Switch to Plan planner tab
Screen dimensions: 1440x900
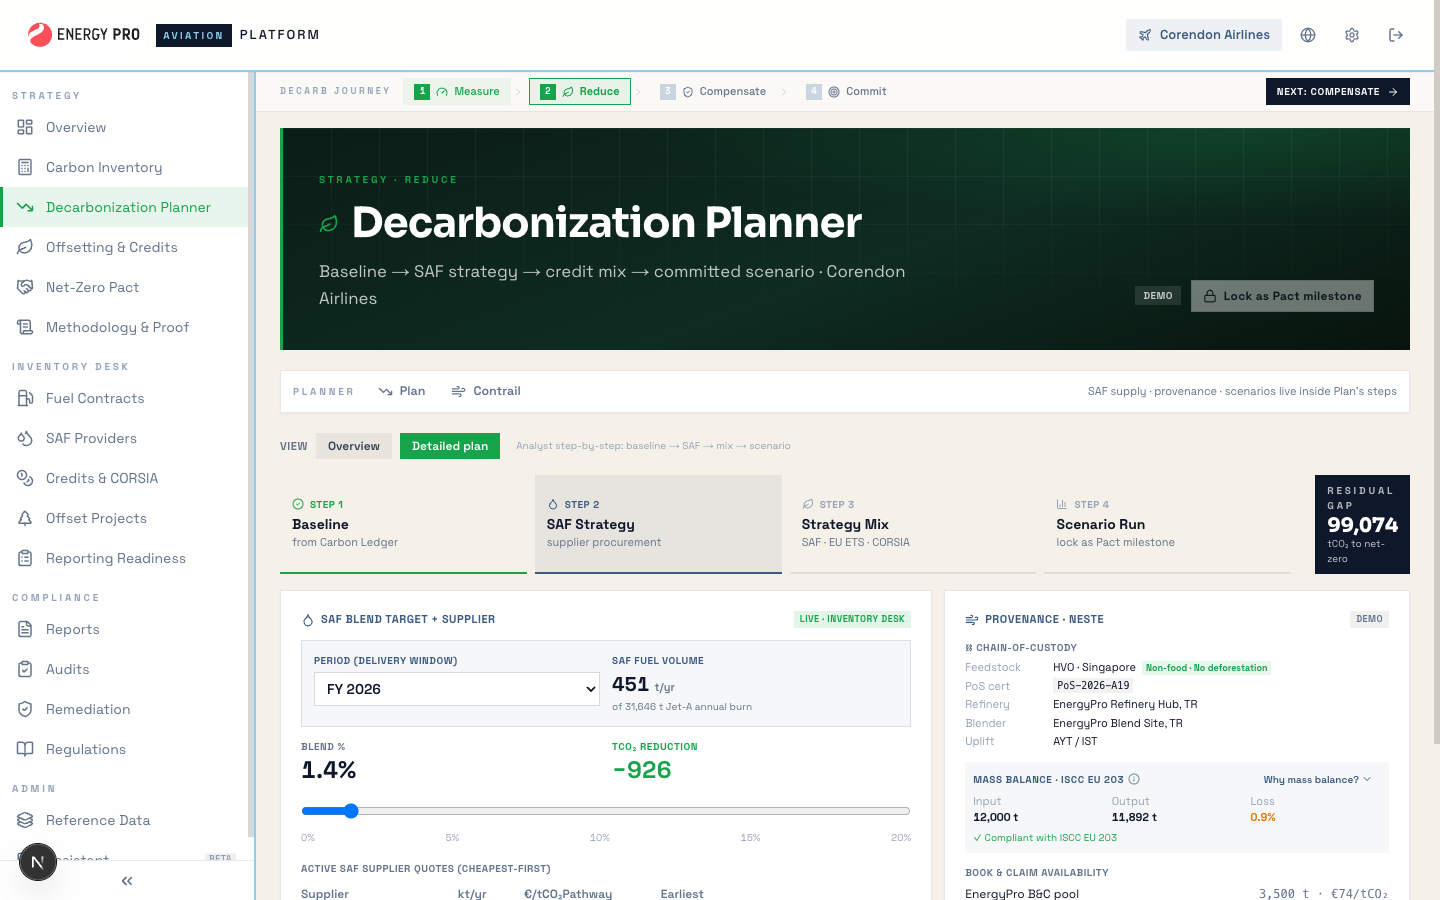coord(402,391)
